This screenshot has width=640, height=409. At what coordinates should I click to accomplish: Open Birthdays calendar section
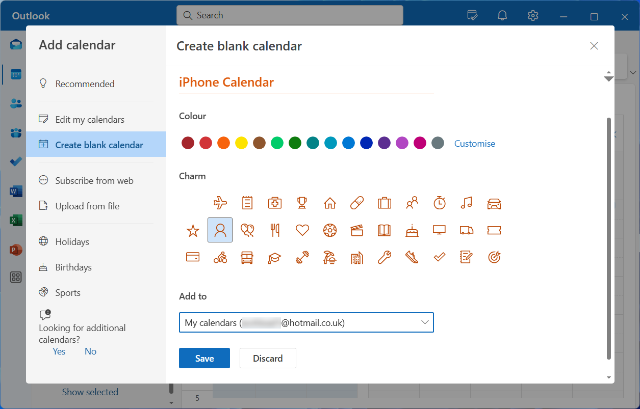tap(96, 267)
